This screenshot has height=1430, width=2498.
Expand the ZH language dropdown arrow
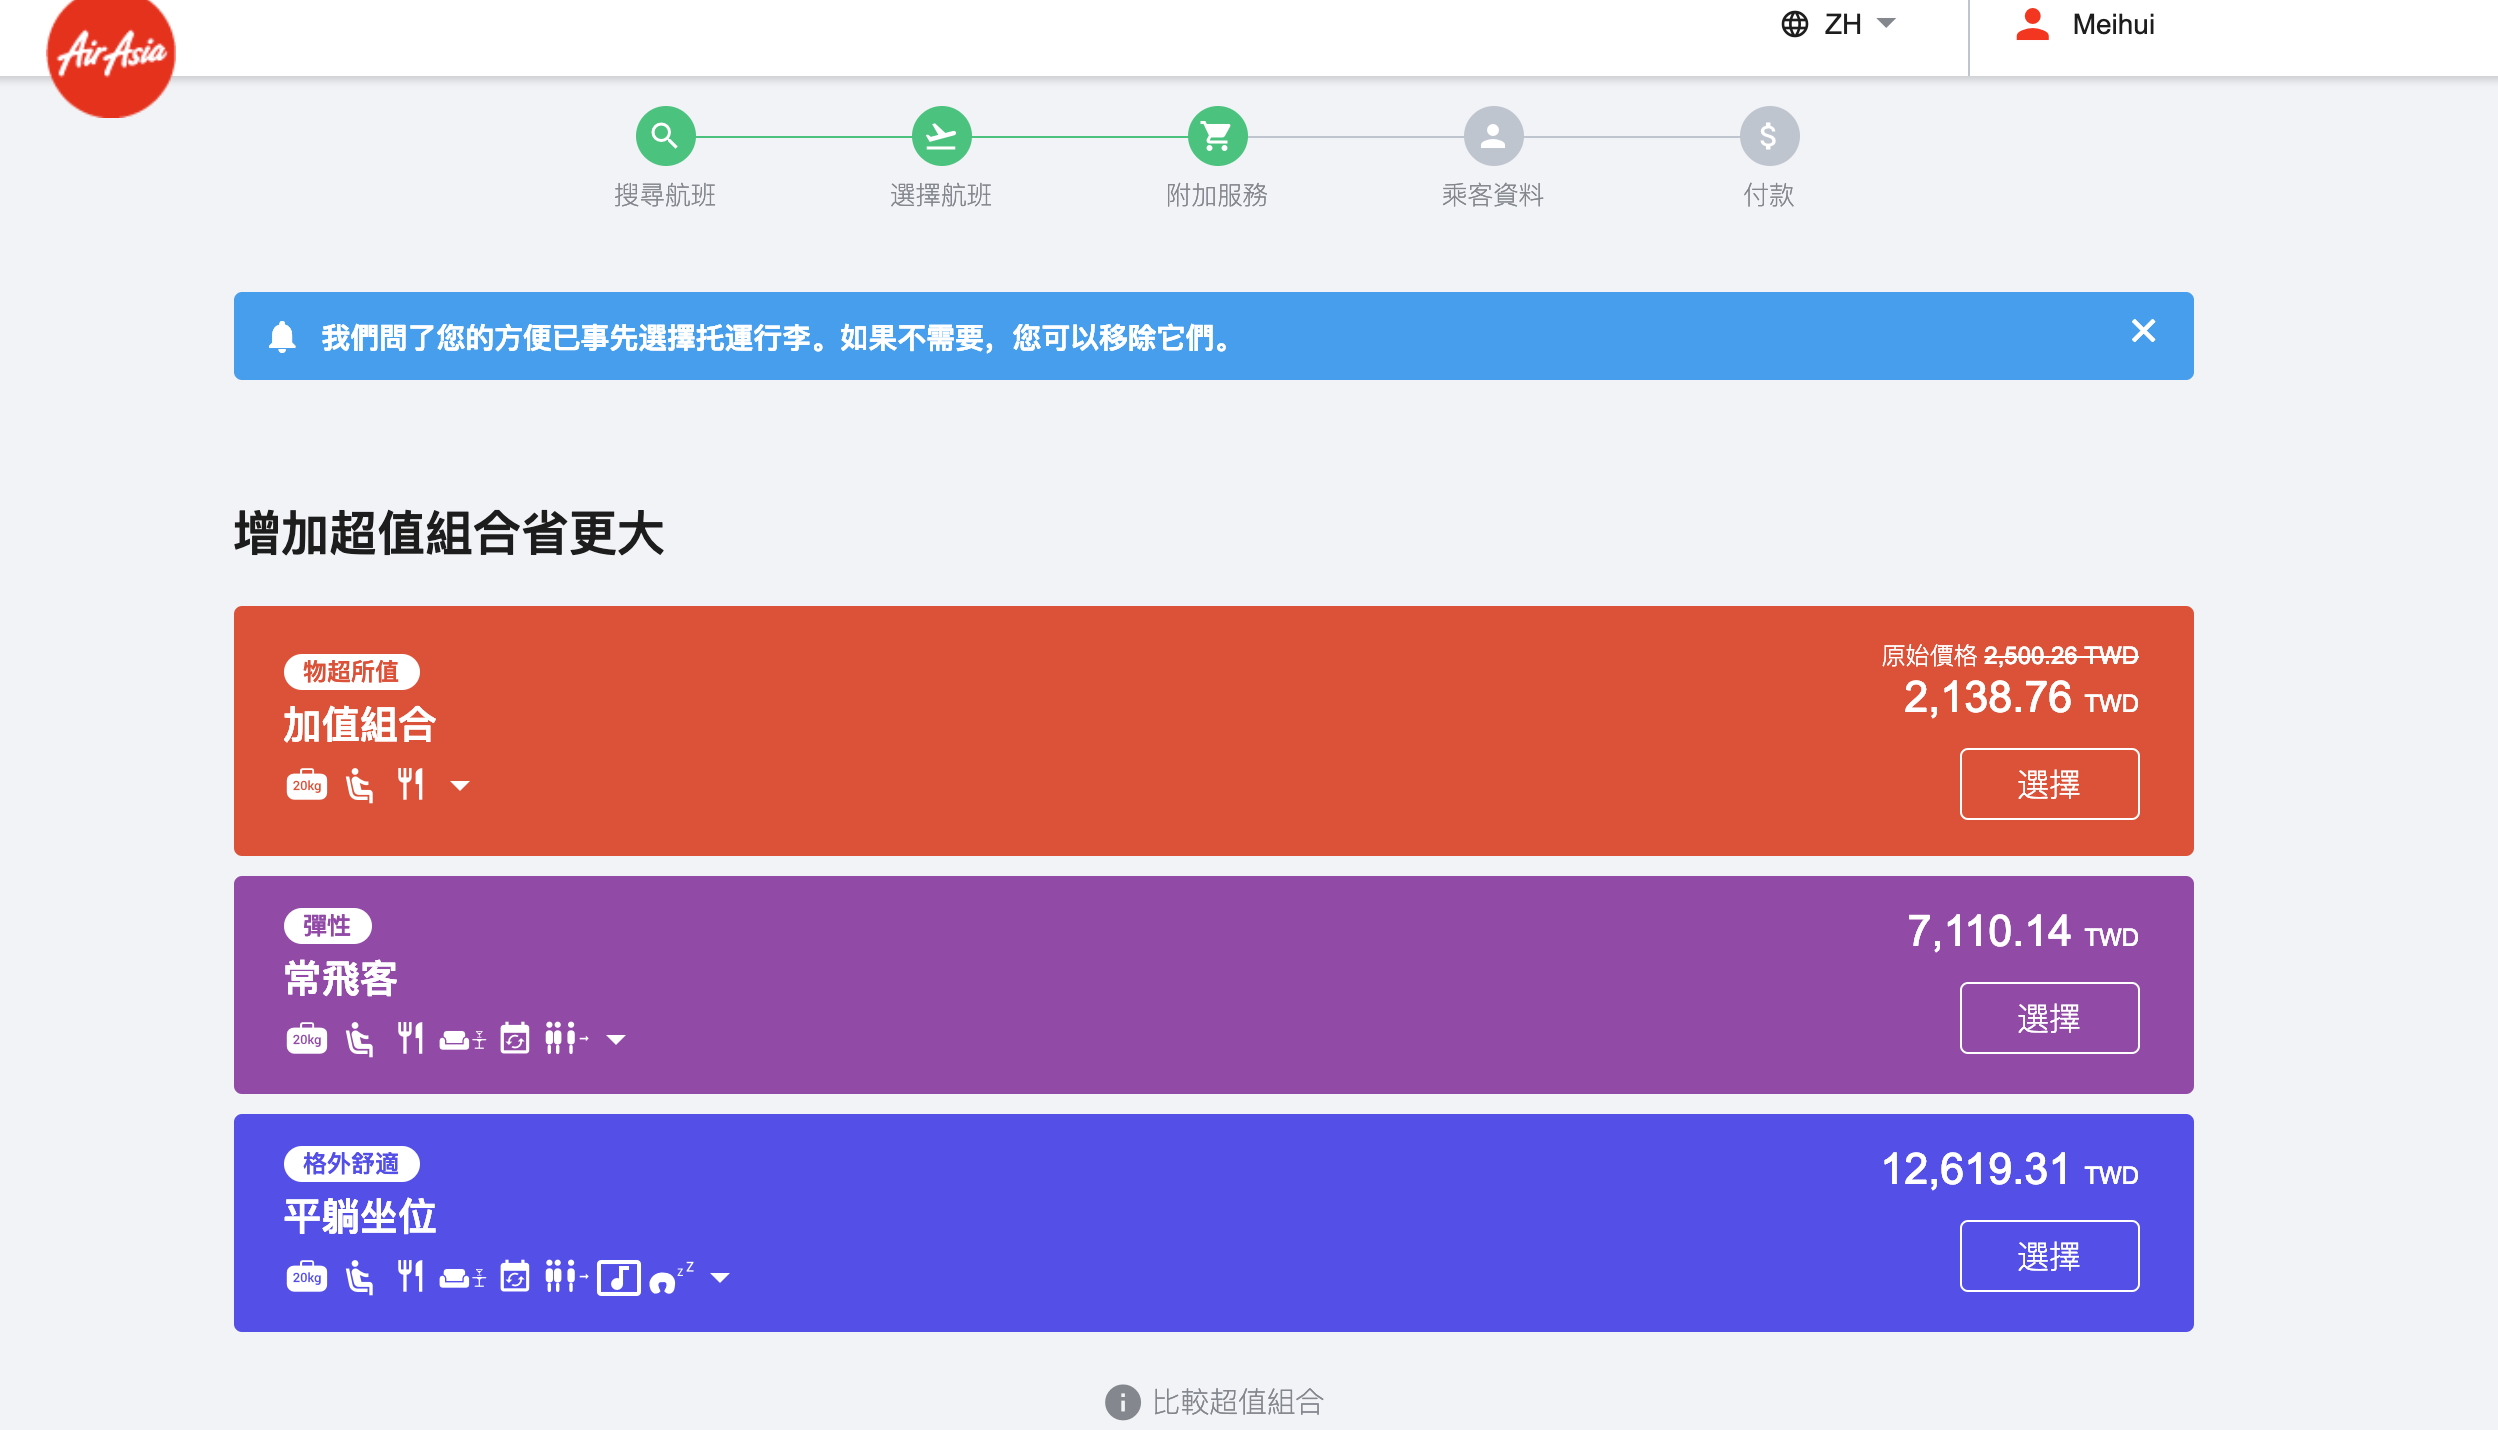[1886, 23]
